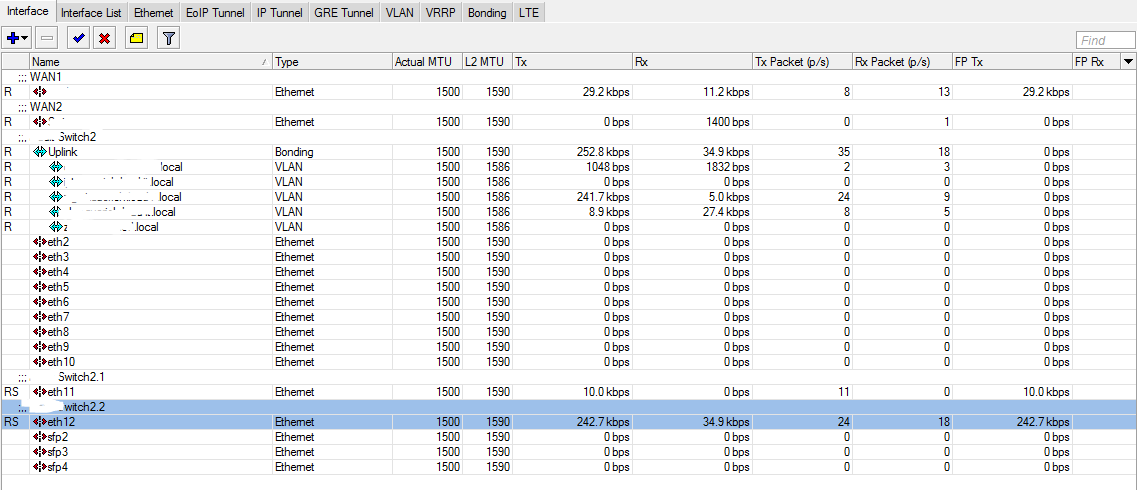Image resolution: width=1137 pixels, height=490 pixels.
Task: Open the LTE tab
Action: click(x=529, y=12)
